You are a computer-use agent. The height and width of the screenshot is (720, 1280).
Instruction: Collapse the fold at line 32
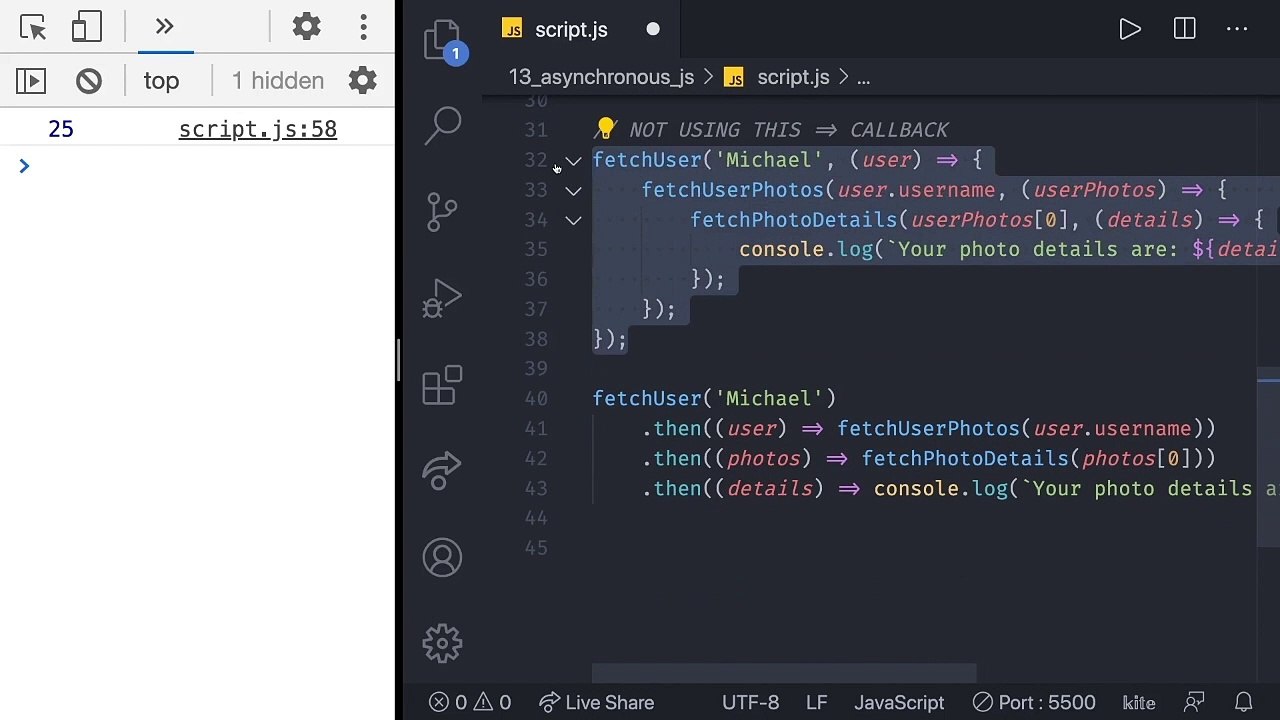click(x=573, y=160)
